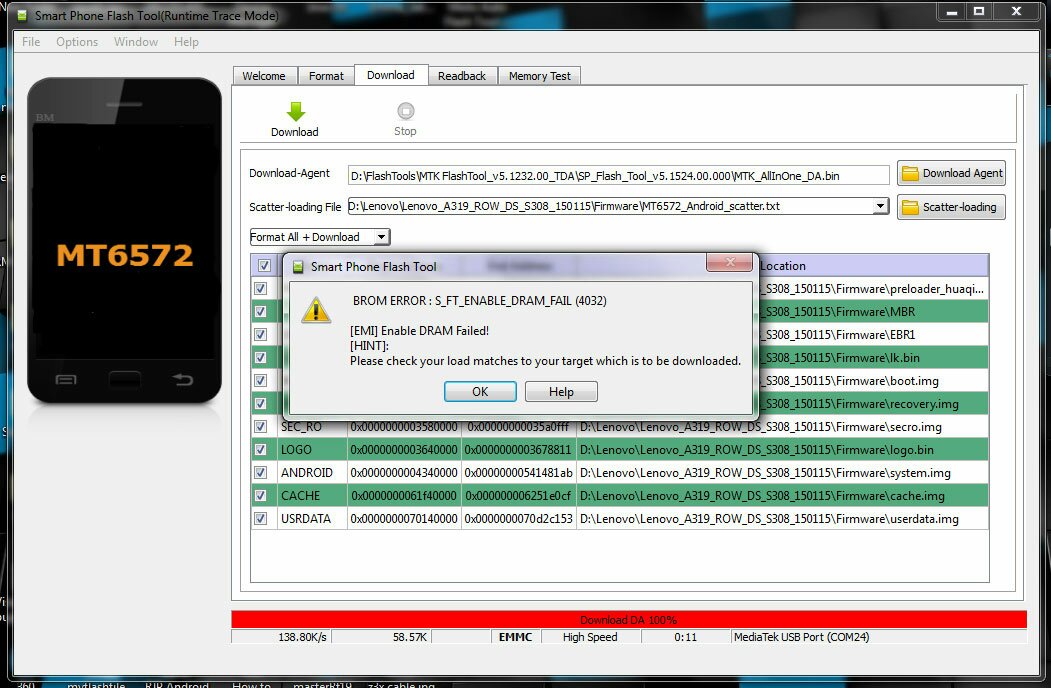Open the Help menu
Screen dimensions: 1051x688
point(186,42)
